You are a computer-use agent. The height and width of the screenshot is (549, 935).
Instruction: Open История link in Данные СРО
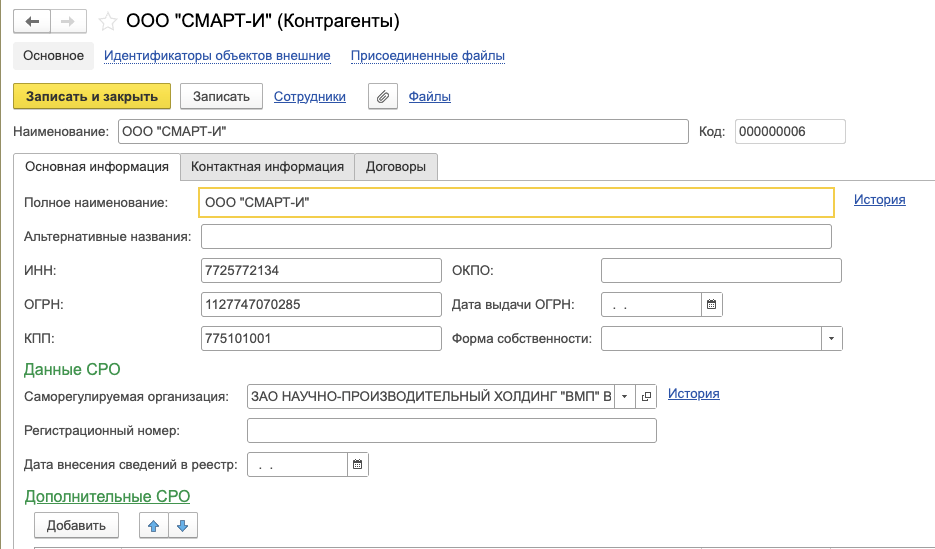pos(693,393)
